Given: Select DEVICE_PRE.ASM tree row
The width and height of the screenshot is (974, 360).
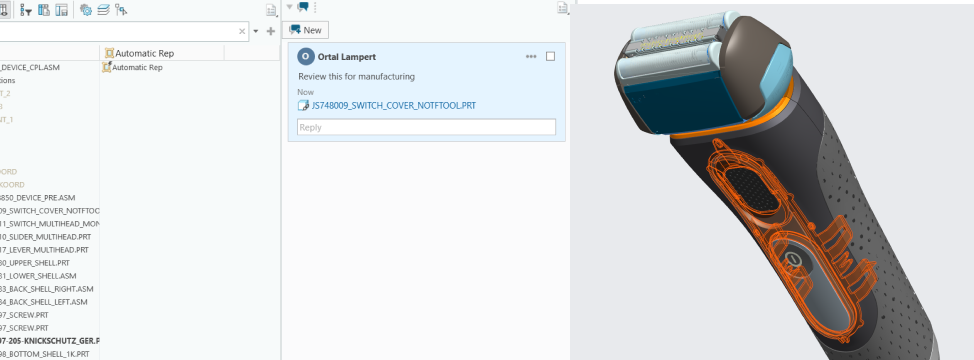Looking at the screenshot, I should [37, 197].
